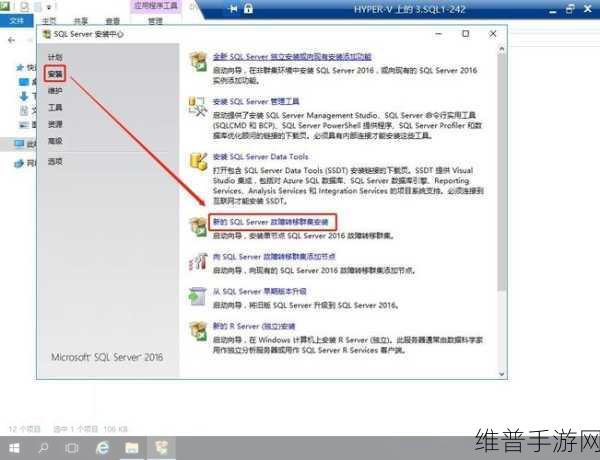Click the downloads arrow icon in Explorer navigation
This screenshot has width=600, height=460.
tap(24, 96)
